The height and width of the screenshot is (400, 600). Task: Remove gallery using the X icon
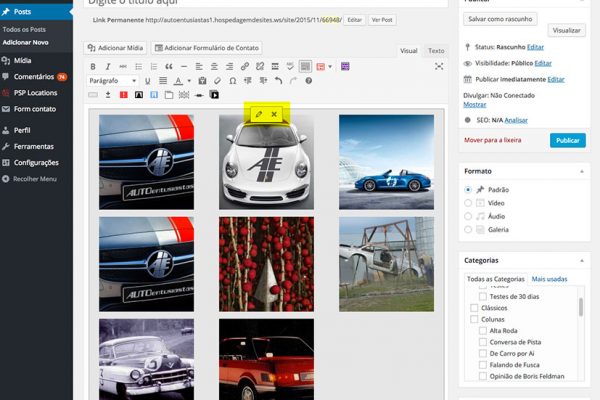(274, 115)
